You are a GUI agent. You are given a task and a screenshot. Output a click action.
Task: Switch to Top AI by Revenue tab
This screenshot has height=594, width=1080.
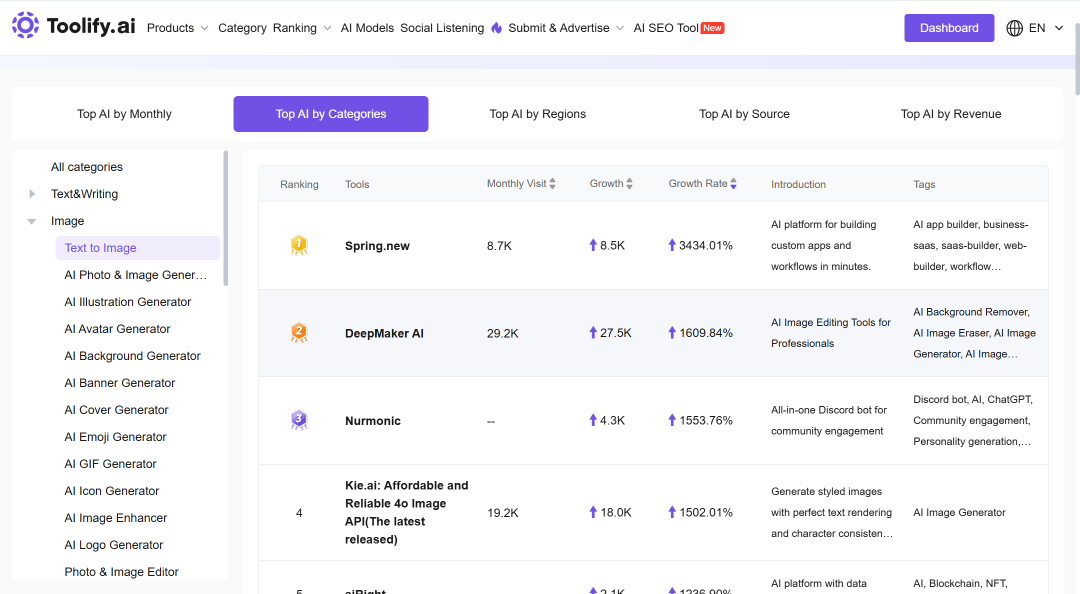point(951,114)
